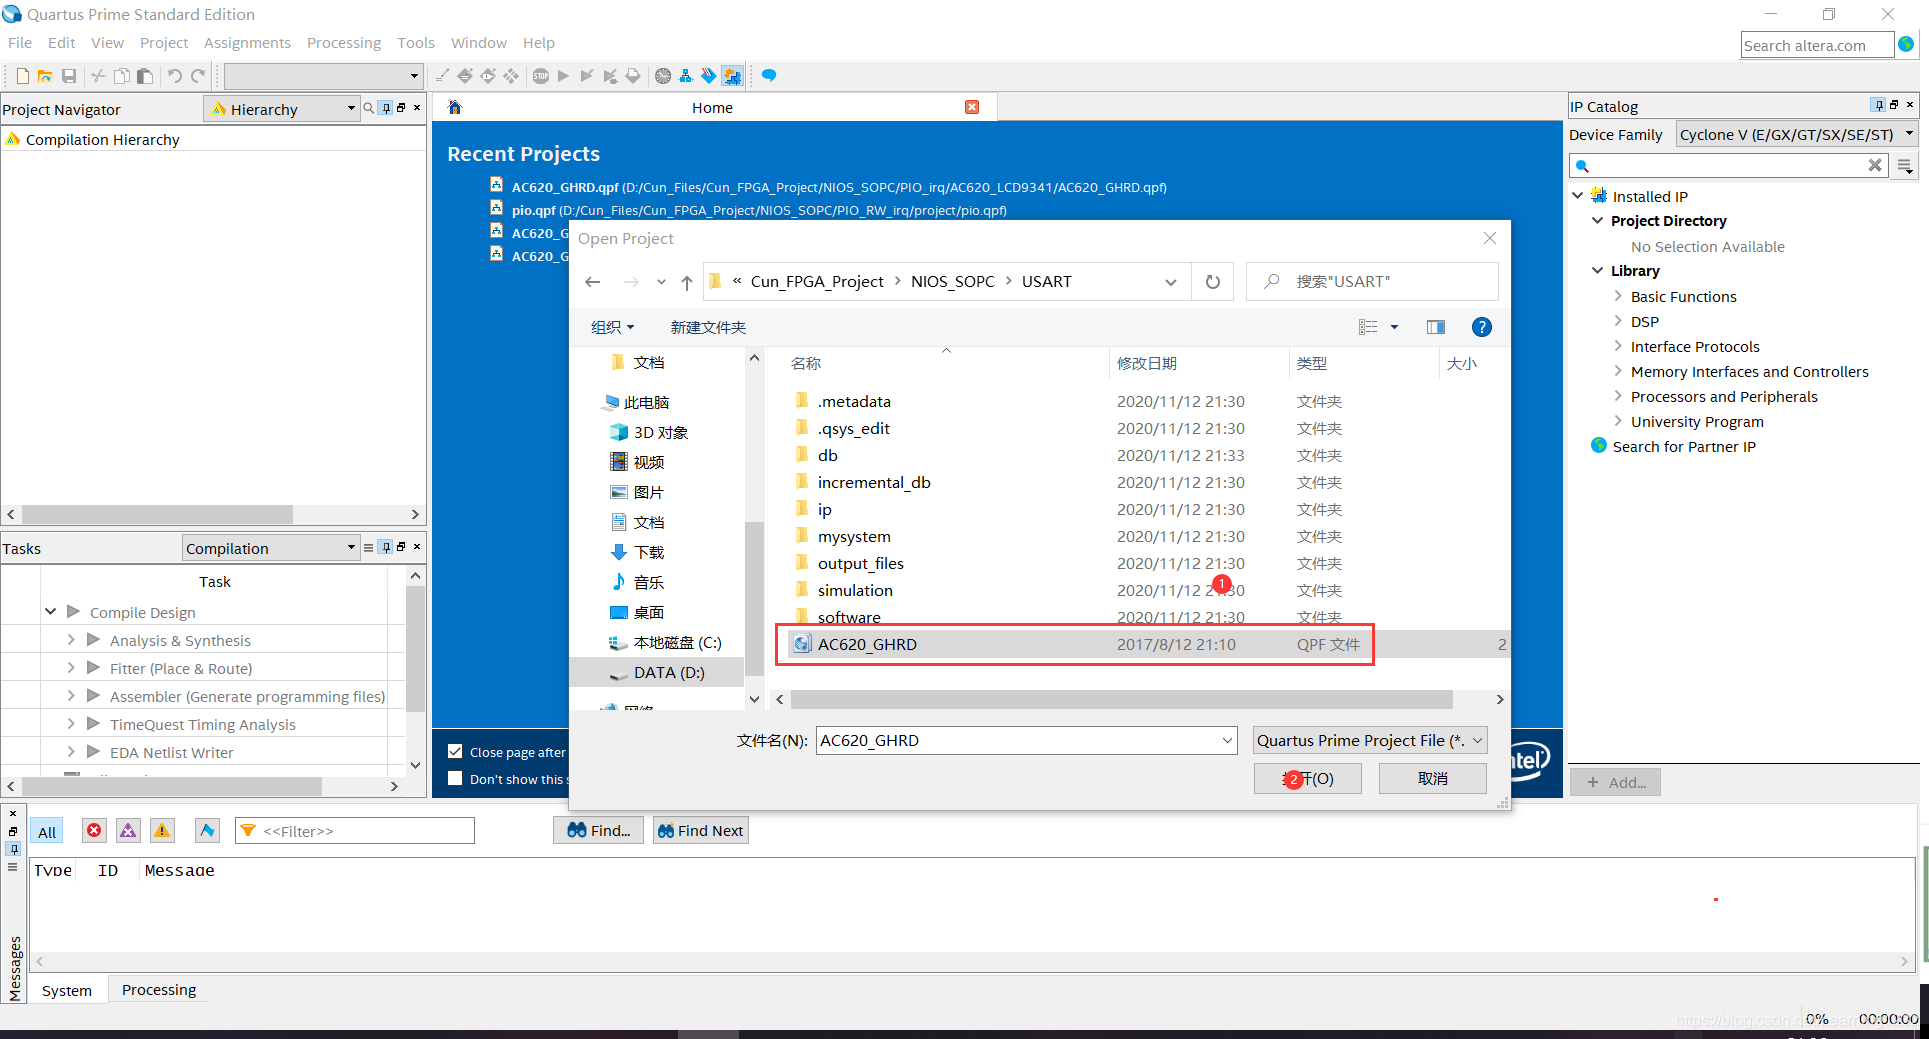The image size is (1929, 1039).
Task: Refresh the folder list in Open Project dialog
Action: tap(1213, 282)
